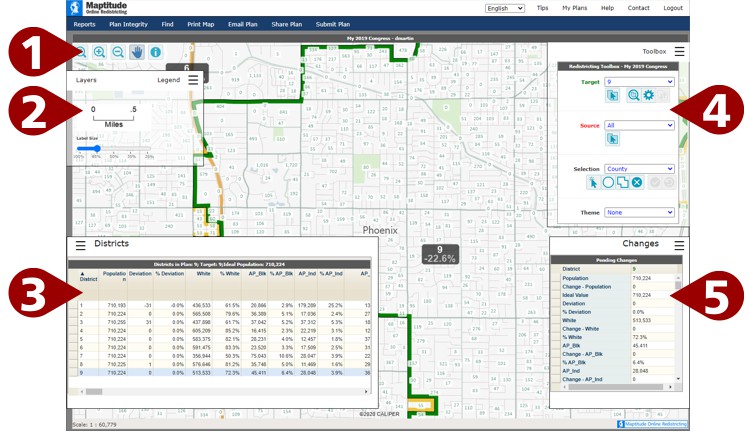Open the Reports menu

click(84, 24)
